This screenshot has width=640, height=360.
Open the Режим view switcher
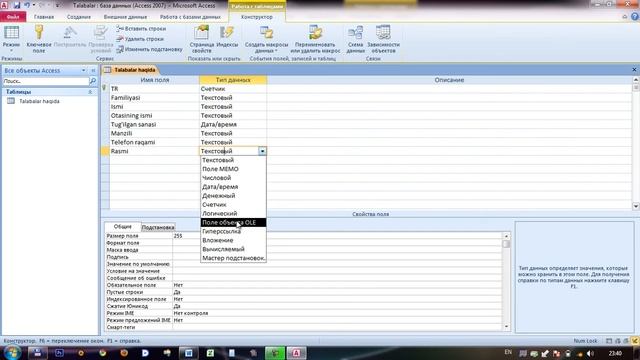(11, 38)
